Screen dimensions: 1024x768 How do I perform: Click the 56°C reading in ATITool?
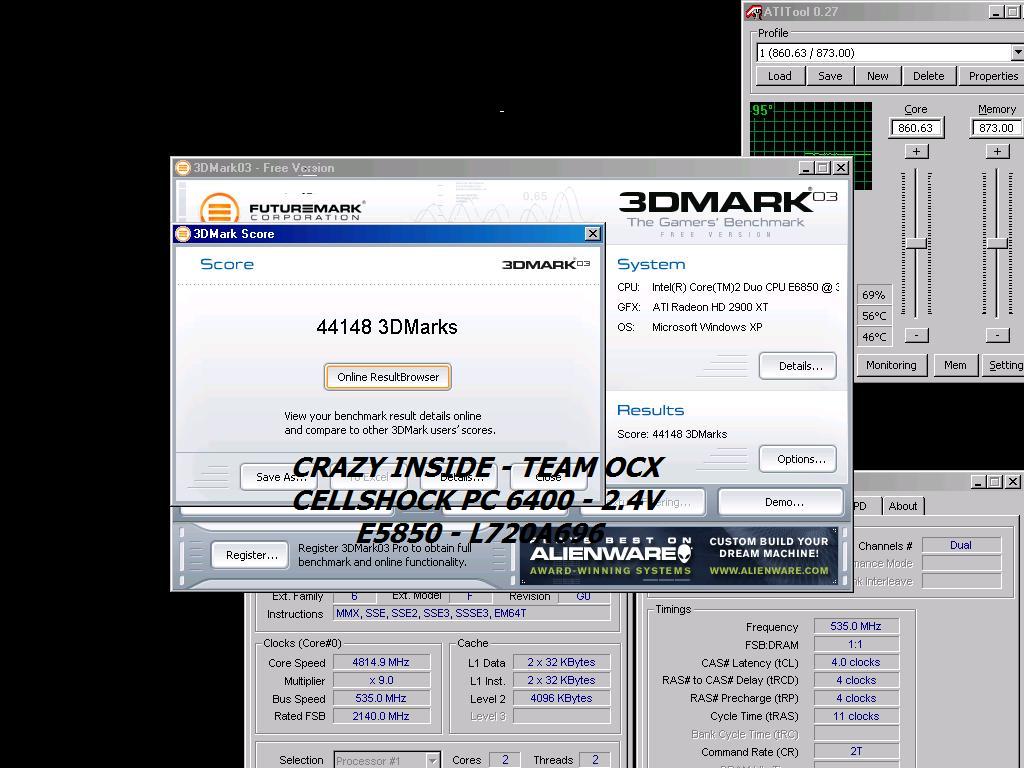click(874, 316)
